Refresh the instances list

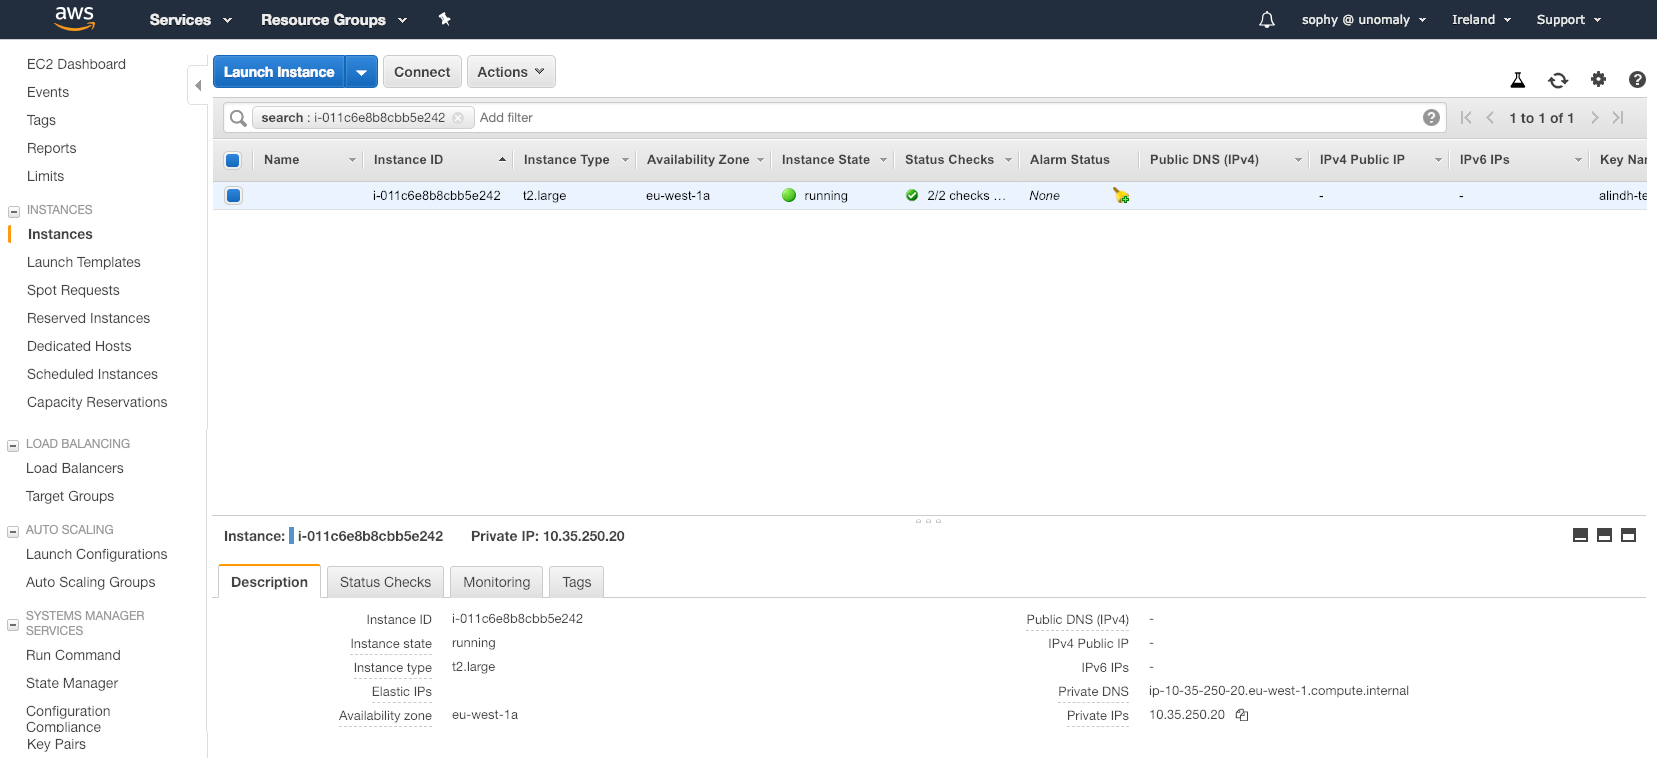(1558, 80)
